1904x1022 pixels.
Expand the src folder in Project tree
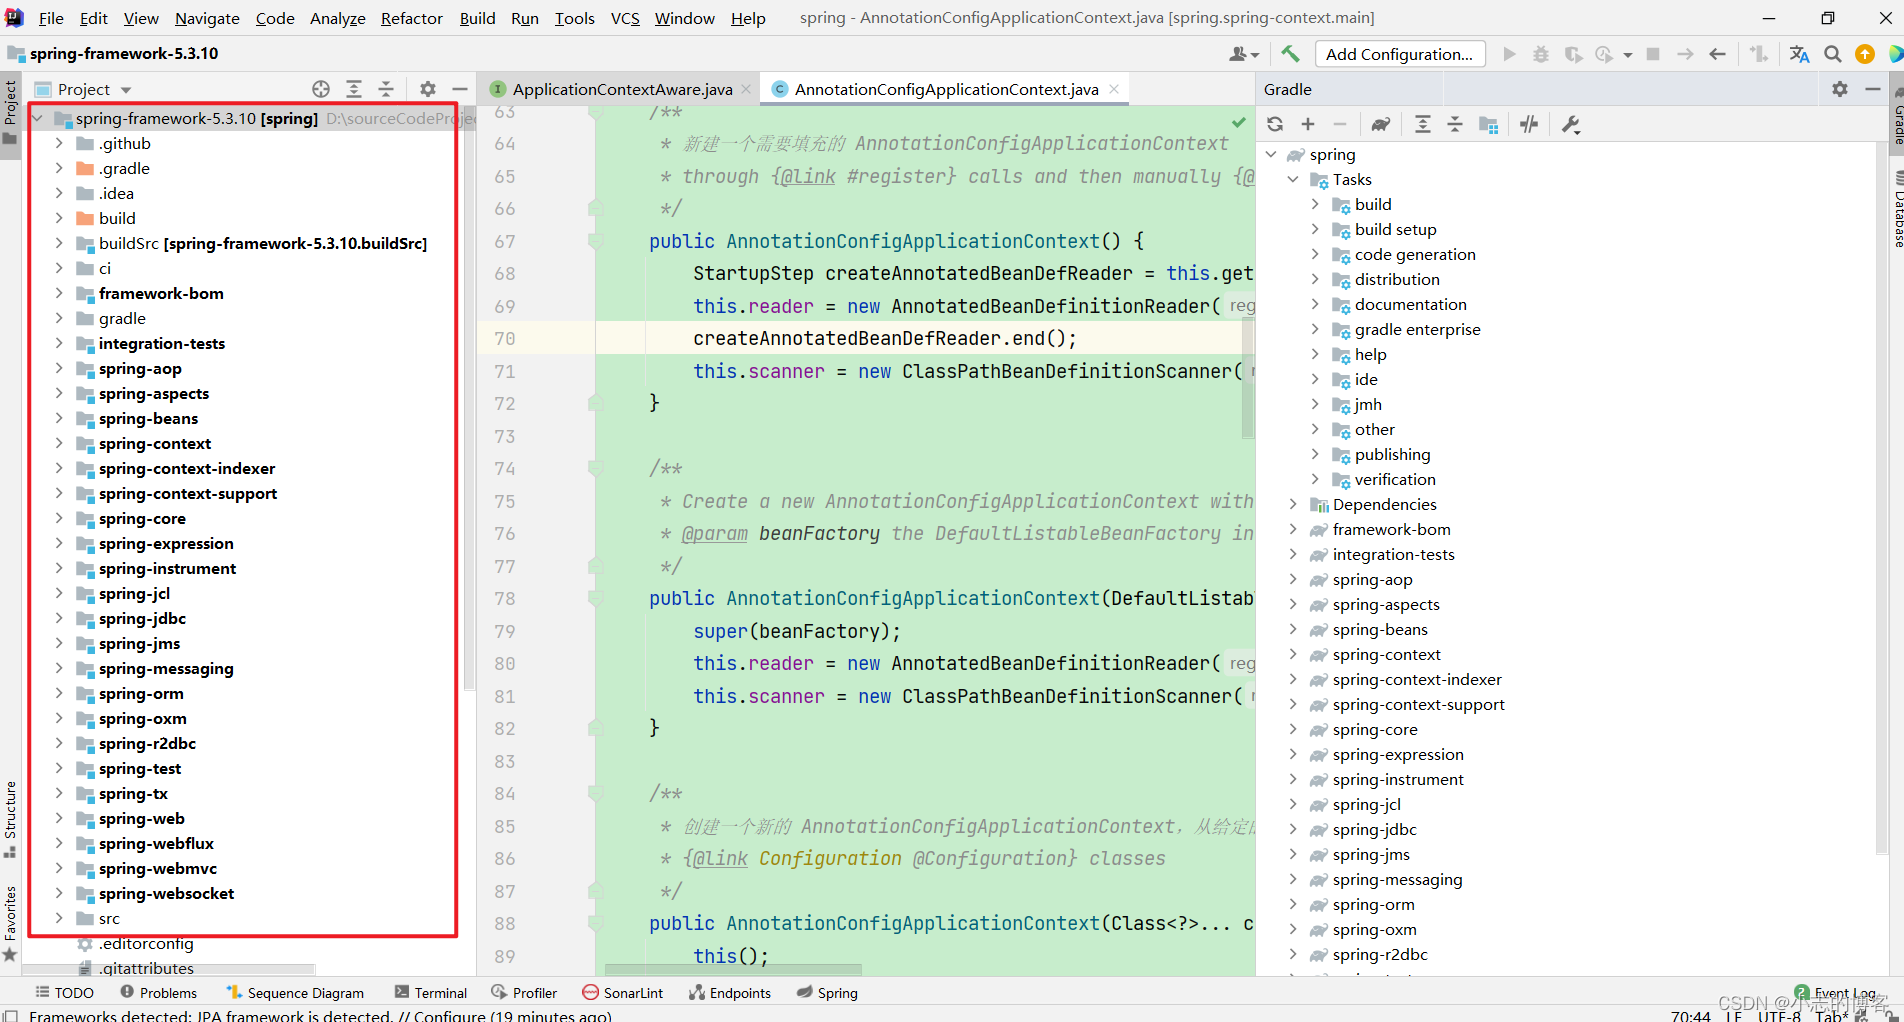59,918
